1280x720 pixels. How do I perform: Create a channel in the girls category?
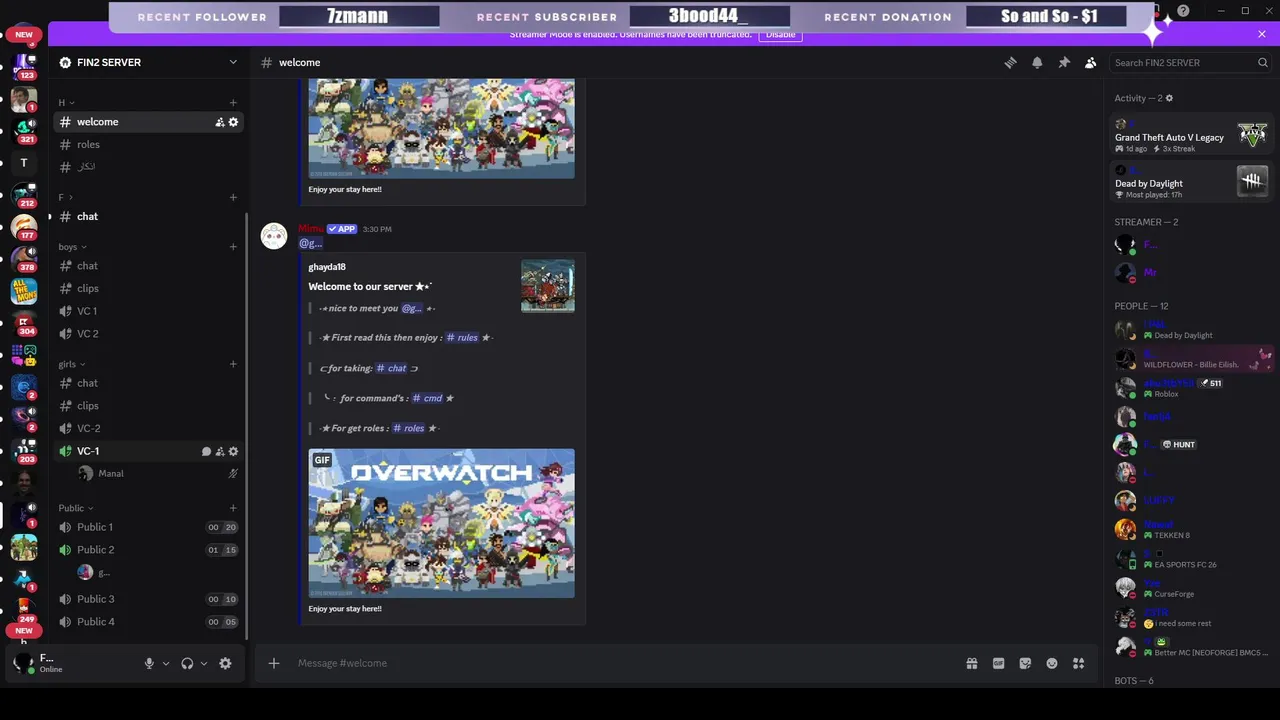click(x=233, y=364)
